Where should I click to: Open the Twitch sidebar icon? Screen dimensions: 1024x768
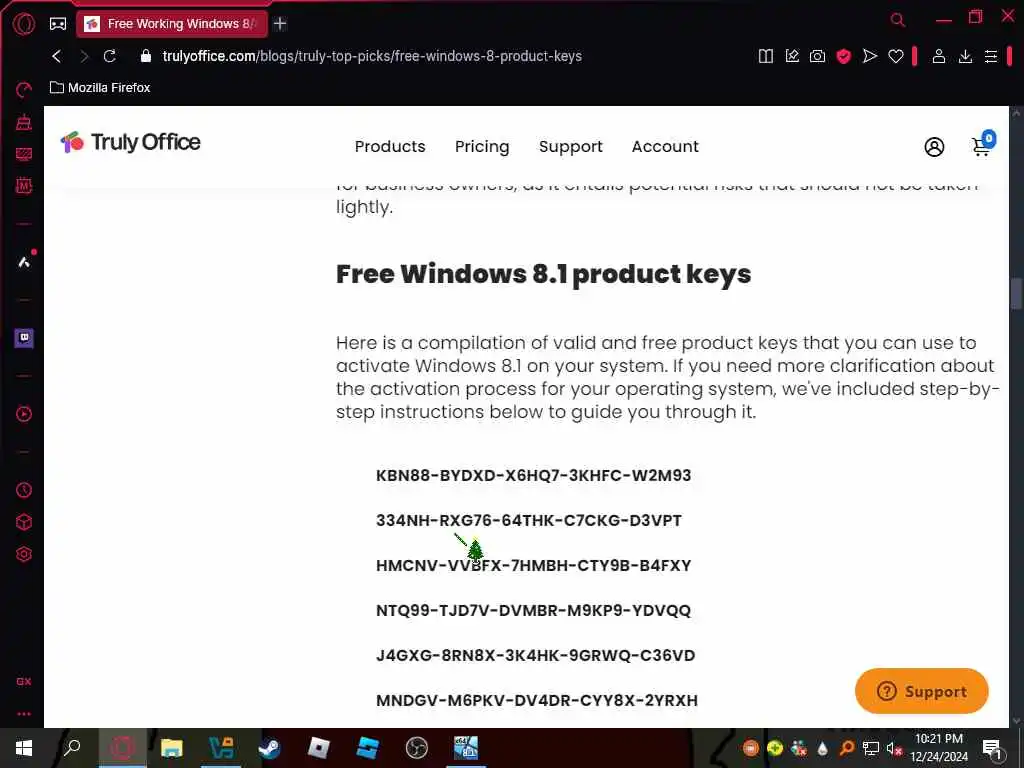(x=24, y=338)
